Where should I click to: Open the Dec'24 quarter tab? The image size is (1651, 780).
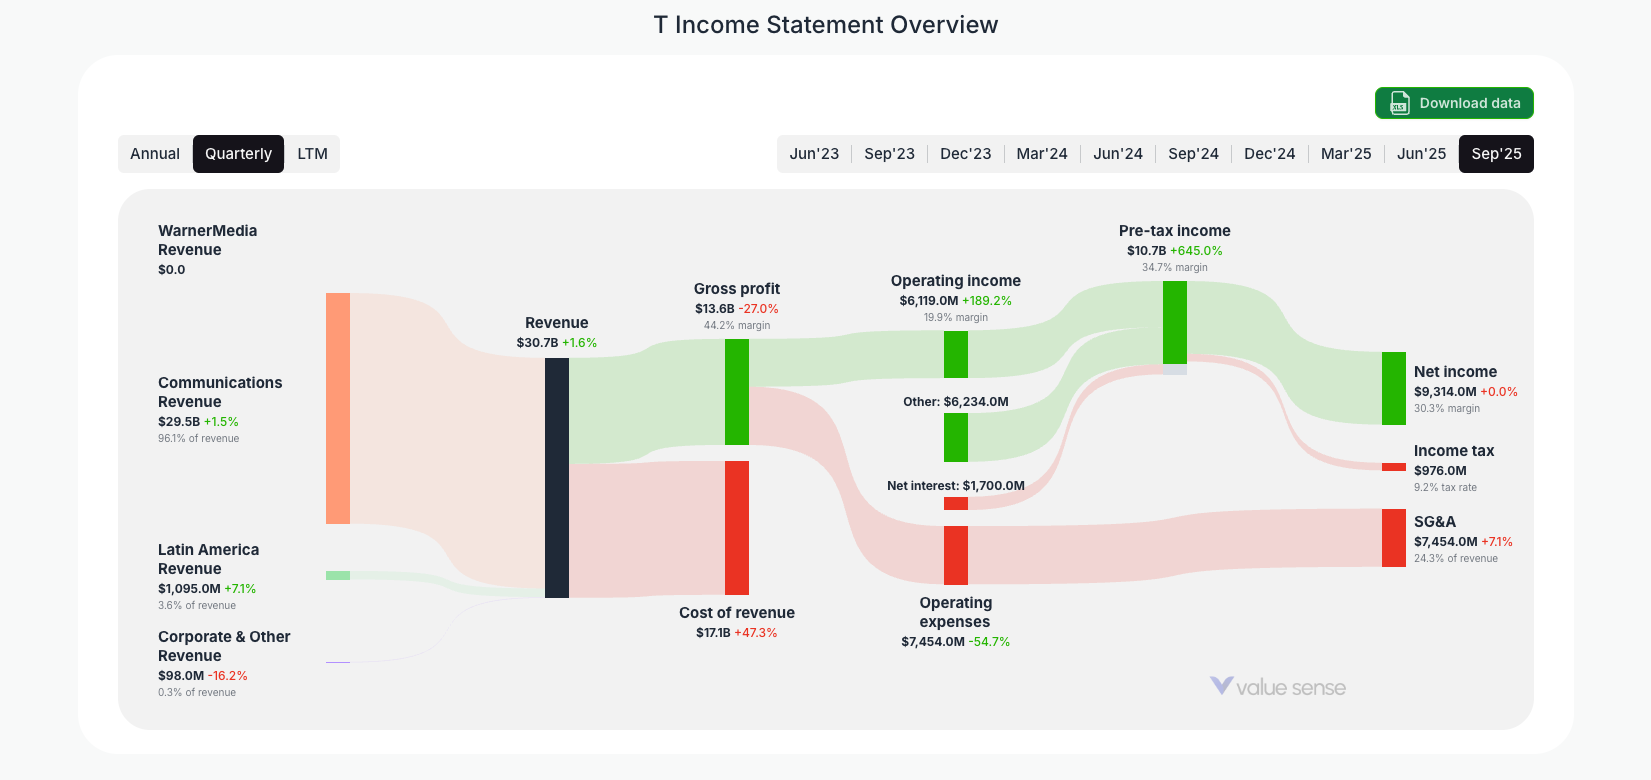pyautogui.click(x=1269, y=153)
